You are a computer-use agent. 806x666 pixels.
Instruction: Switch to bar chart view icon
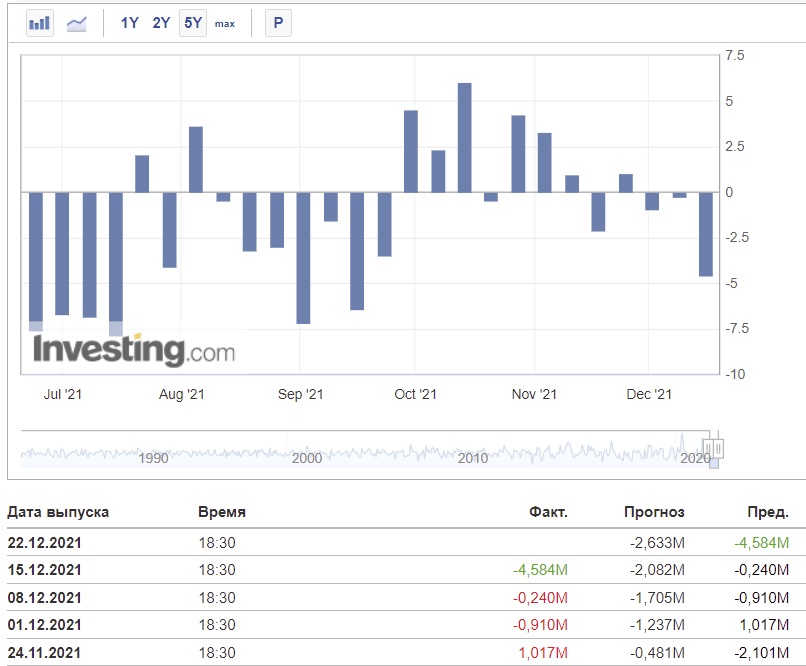(x=40, y=23)
